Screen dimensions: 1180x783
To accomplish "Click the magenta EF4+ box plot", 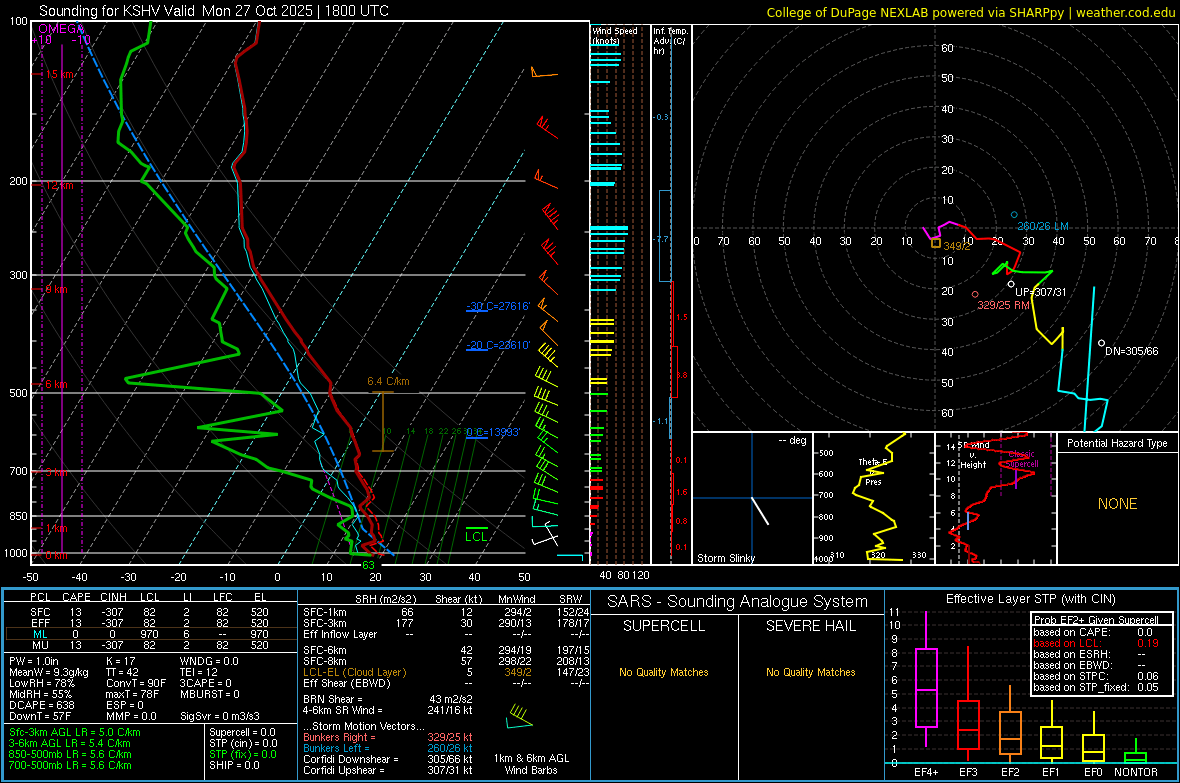I will [x=926, y=679].
